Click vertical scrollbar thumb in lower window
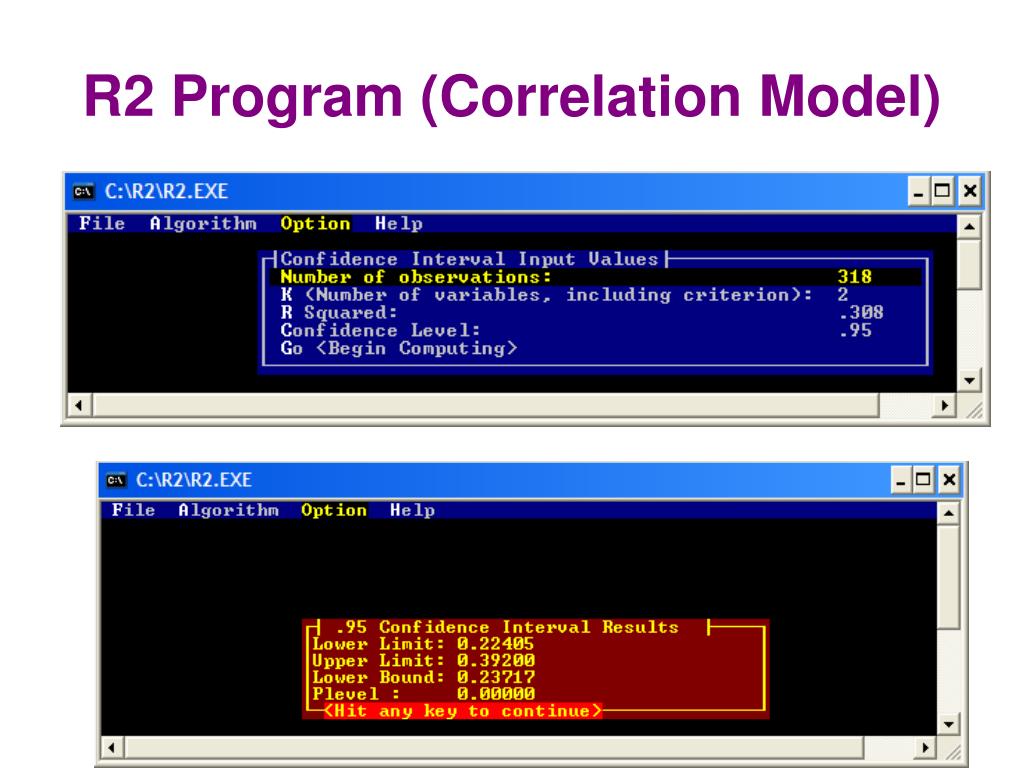 [948, 577]
